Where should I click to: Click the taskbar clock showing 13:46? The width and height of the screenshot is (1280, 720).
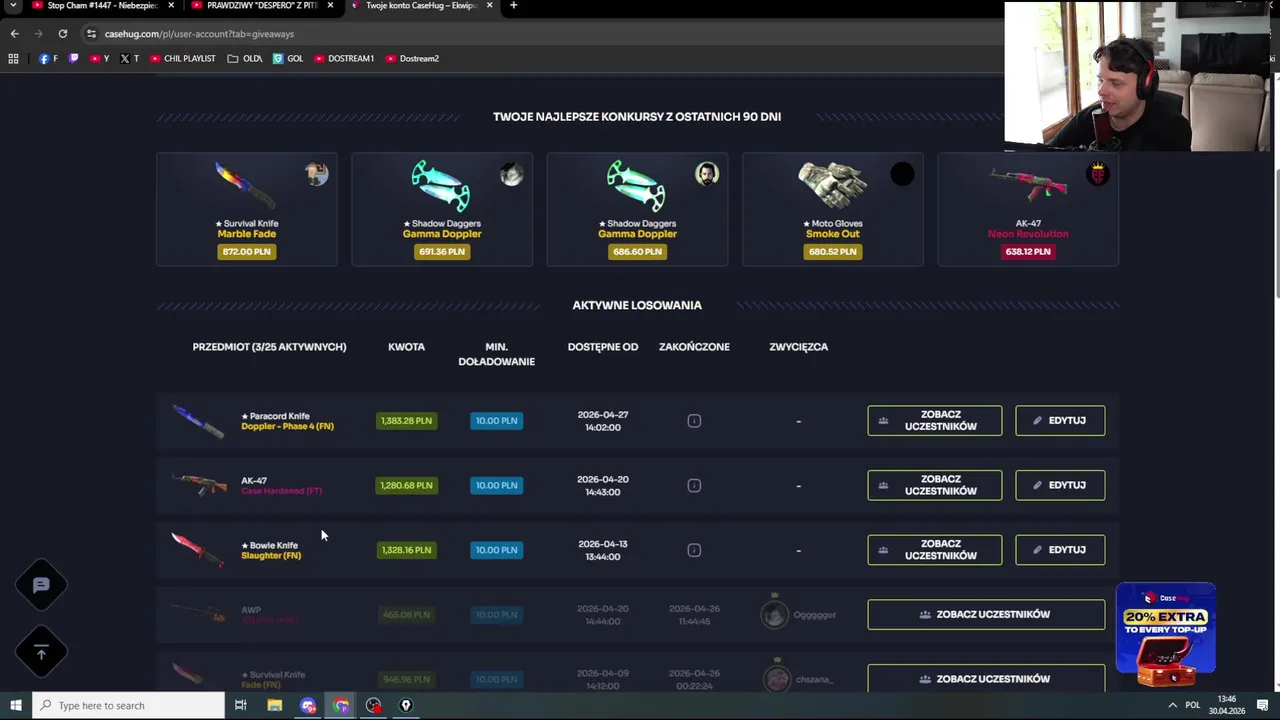1227,705
